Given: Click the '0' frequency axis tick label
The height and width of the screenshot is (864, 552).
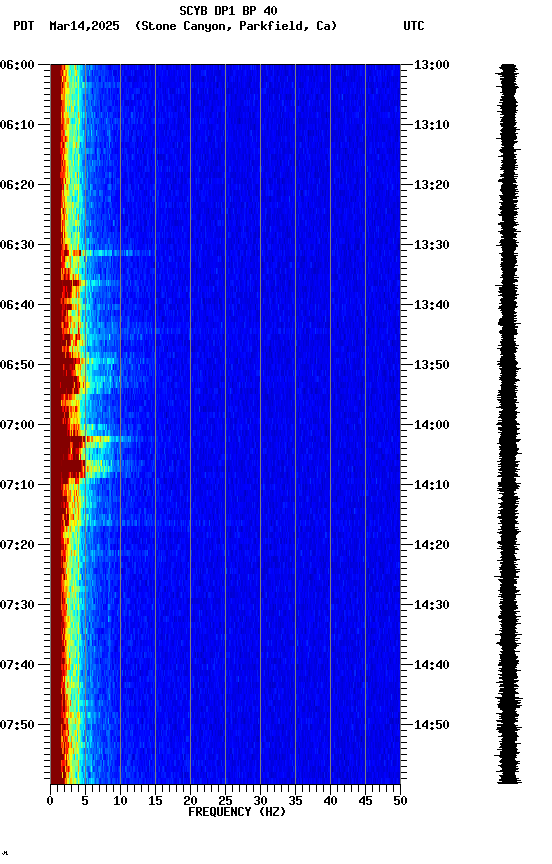Looking at the screenshot, I should tap(50, 801).
